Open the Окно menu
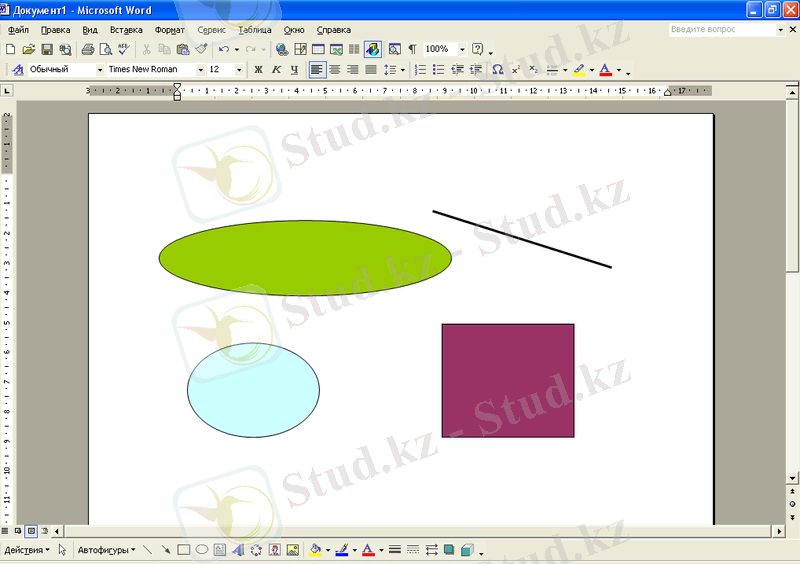Image resolution: width=800 pixels, height=564 pixels. (x=294, y=30)
